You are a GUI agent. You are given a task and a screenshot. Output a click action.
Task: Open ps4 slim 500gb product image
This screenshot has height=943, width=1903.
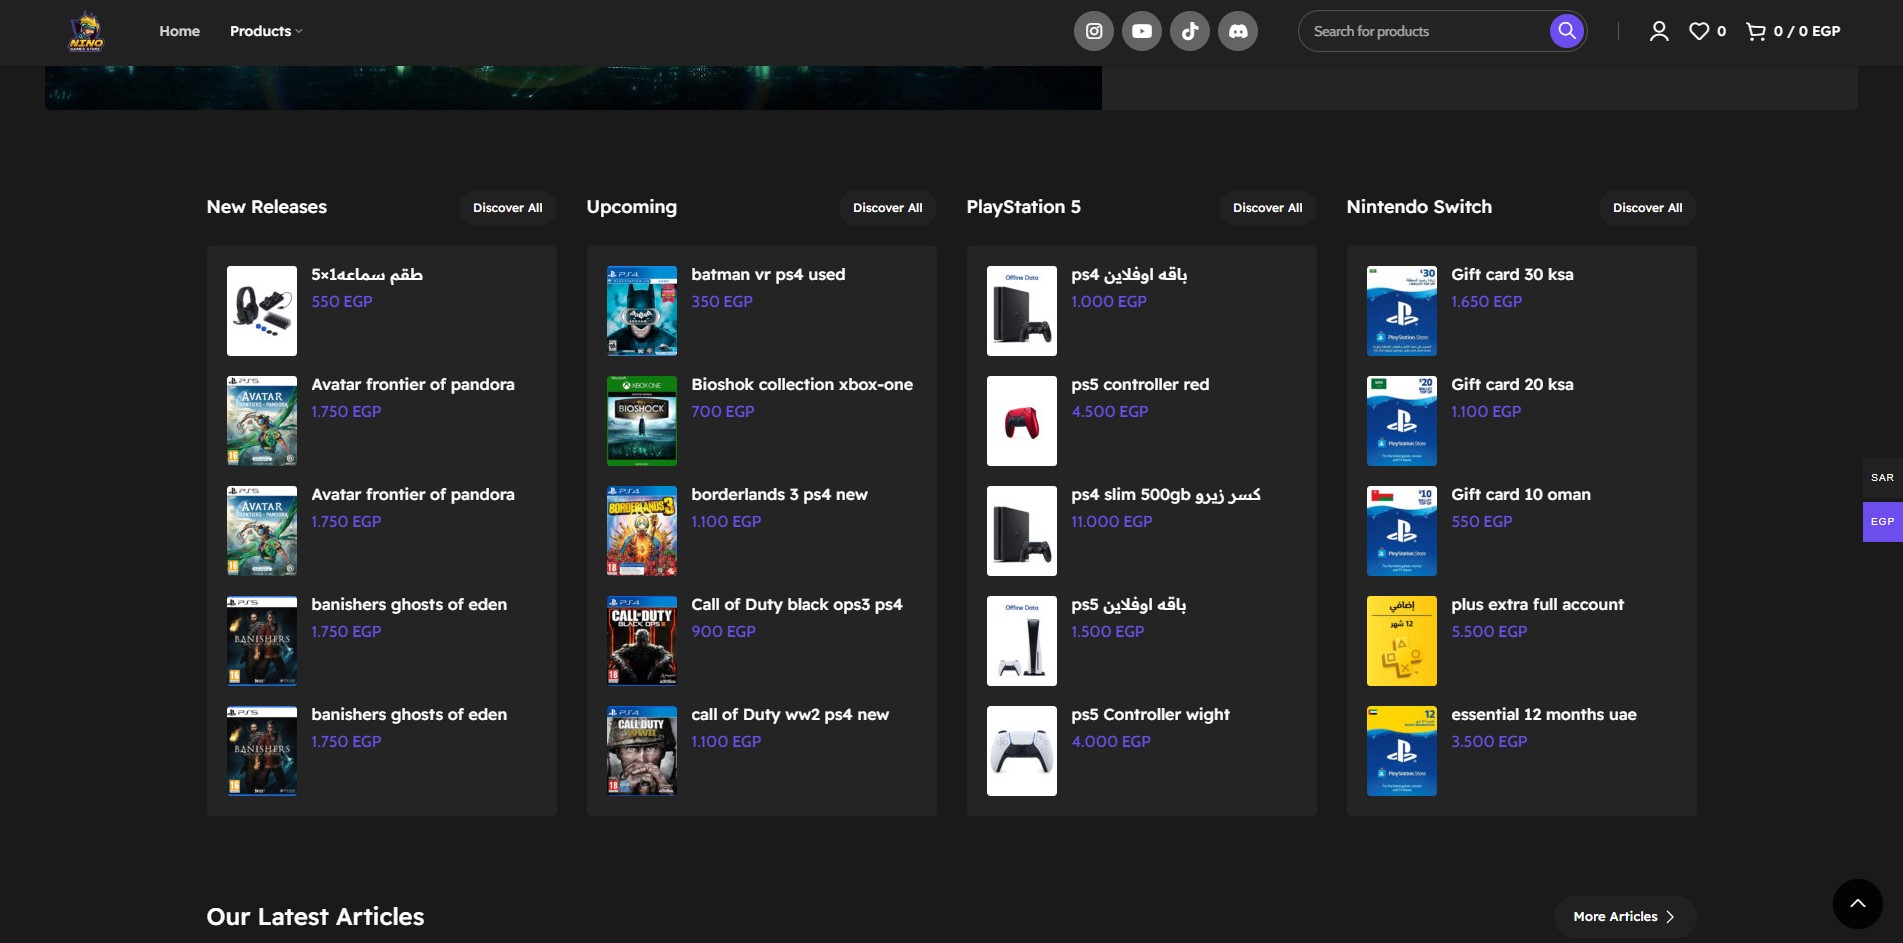(1022, 531)
